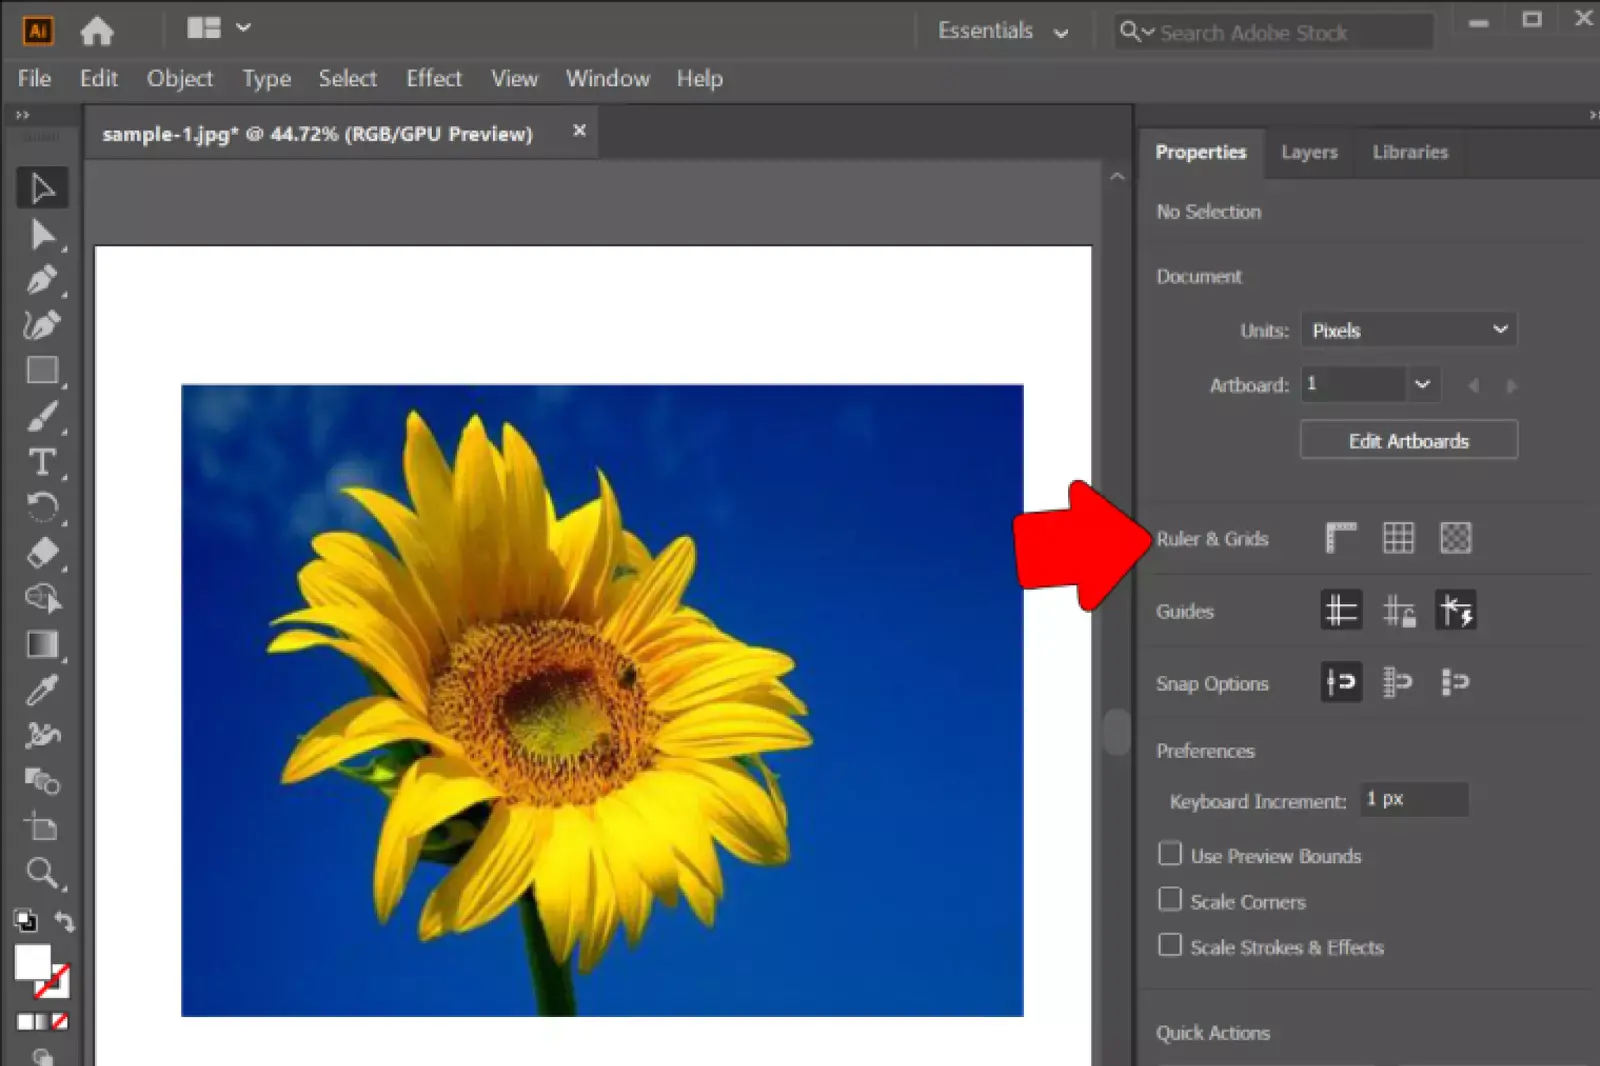Switch to the Layers tab
The height and width of the screenshot is (1066, 1600).
tap(1309, 152)
